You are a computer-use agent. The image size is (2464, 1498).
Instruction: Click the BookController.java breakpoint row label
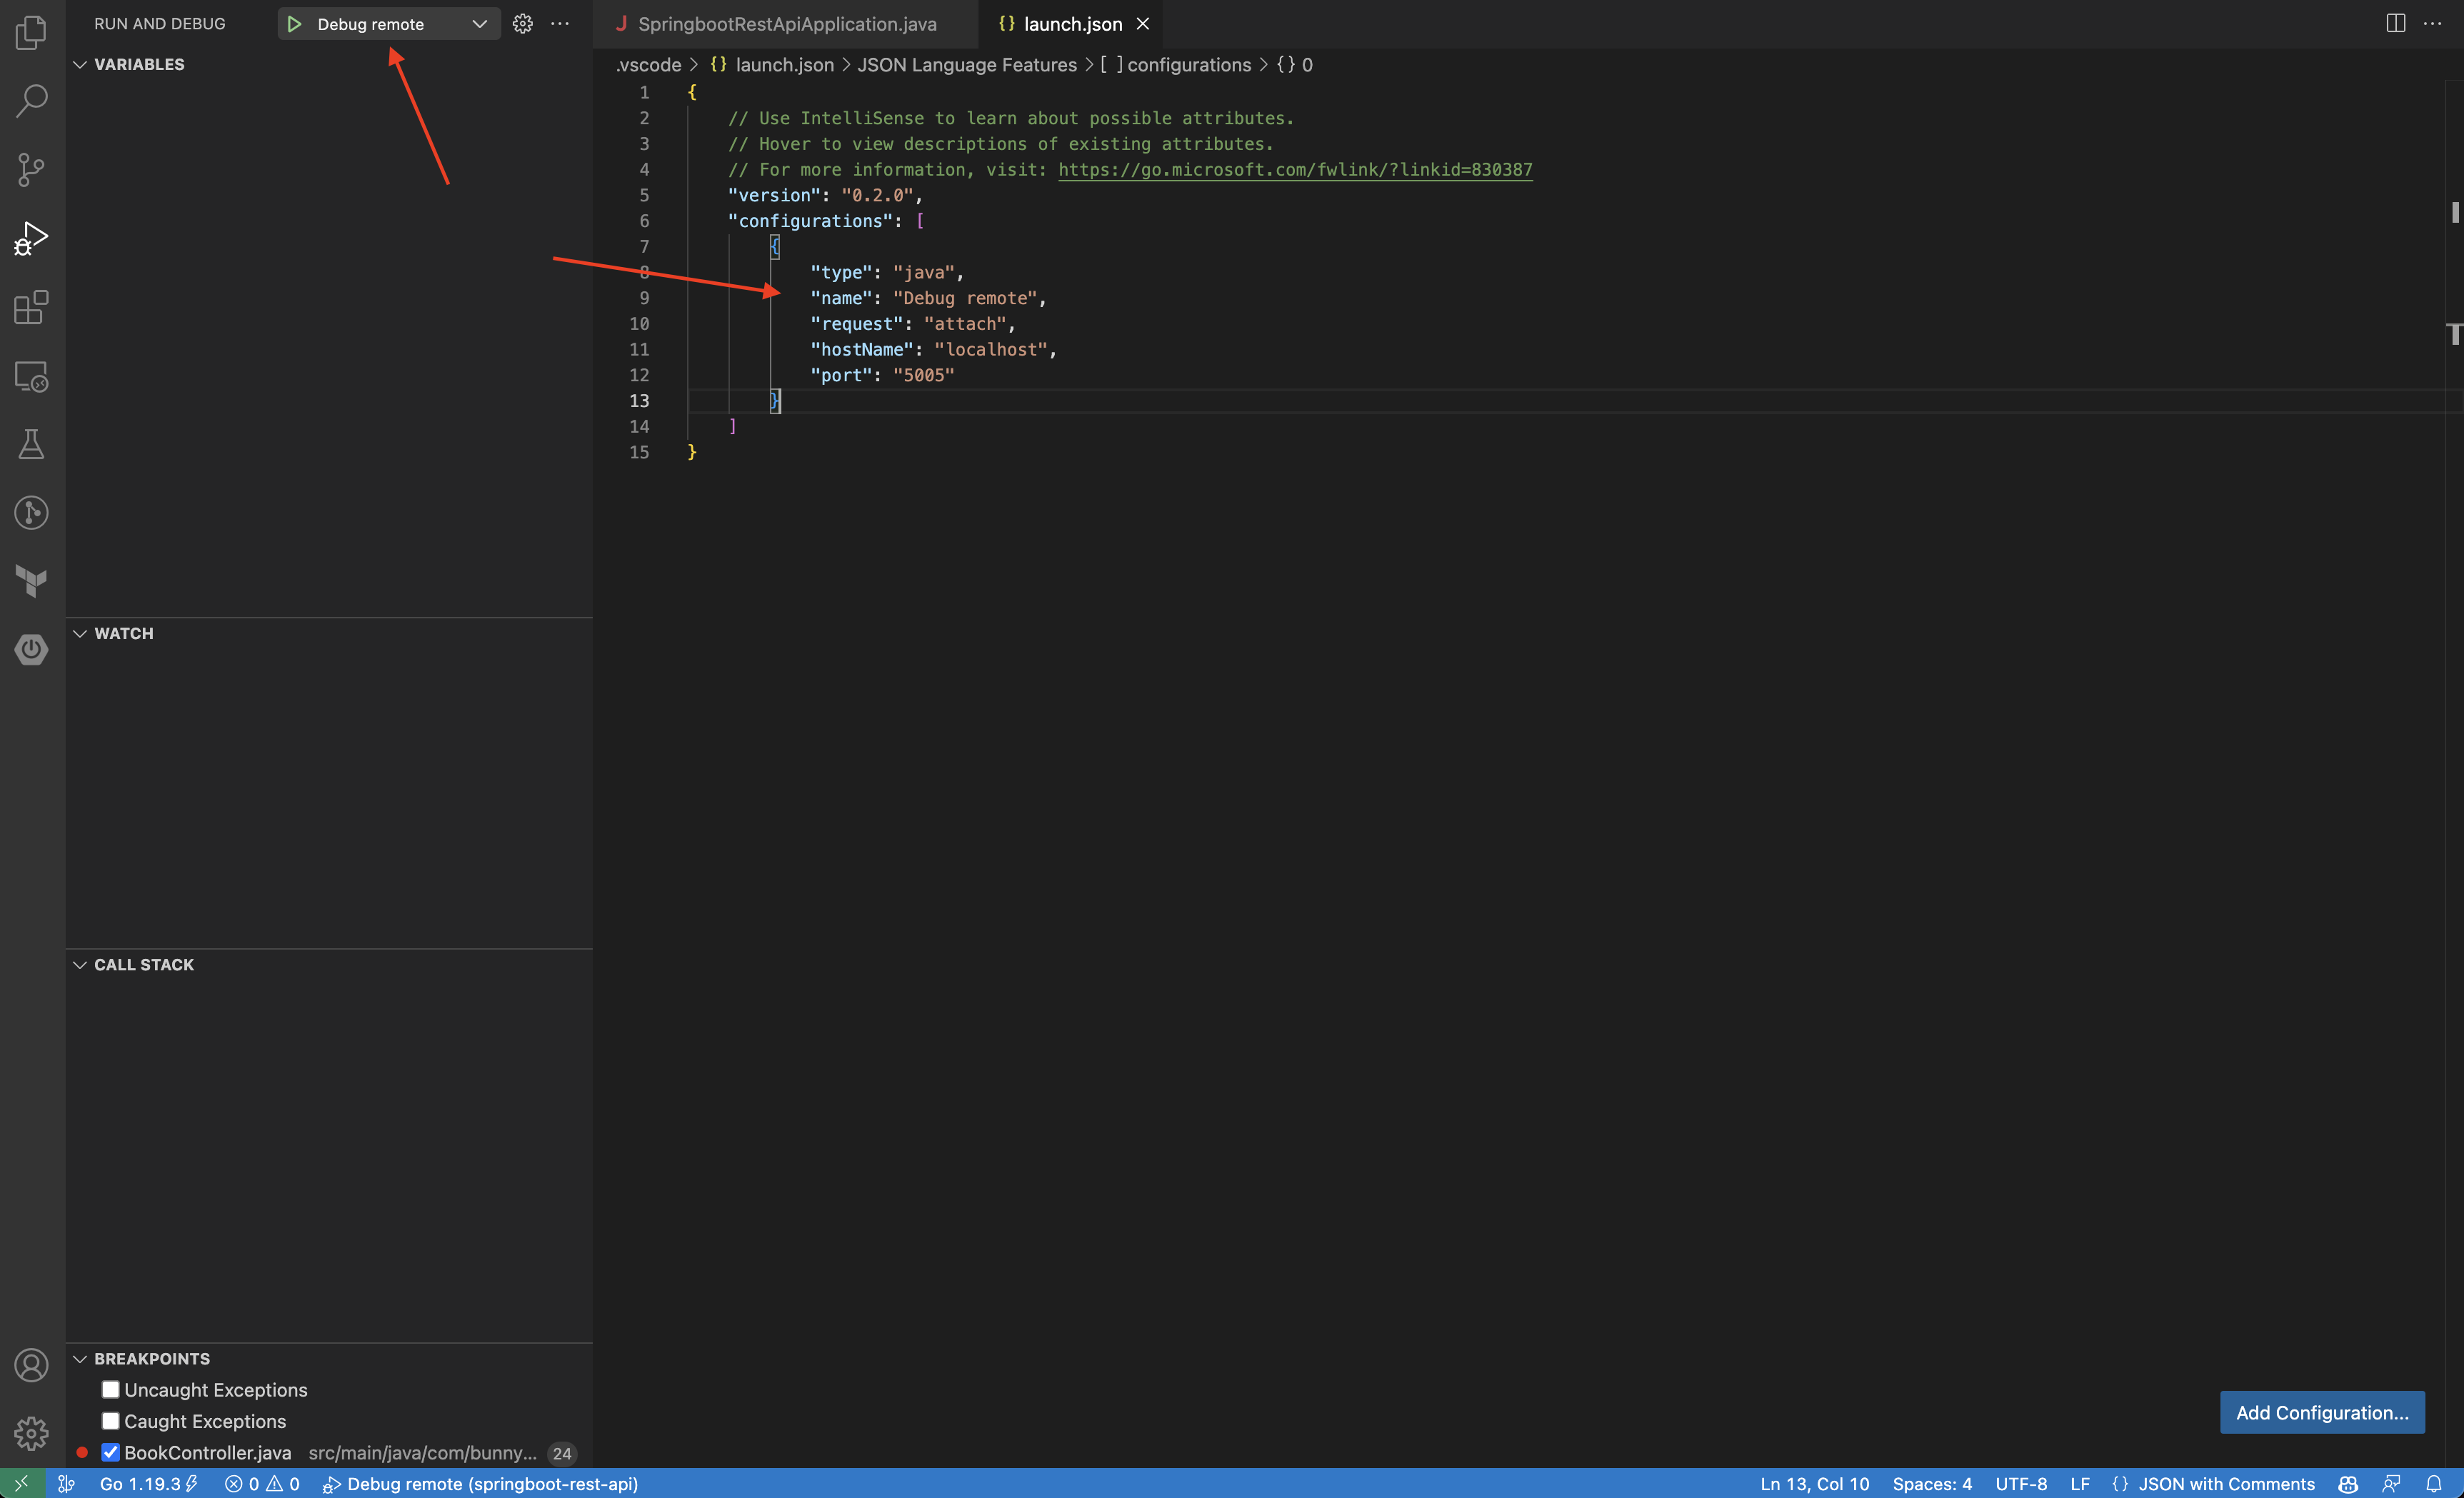click(x=207, y=1452)
